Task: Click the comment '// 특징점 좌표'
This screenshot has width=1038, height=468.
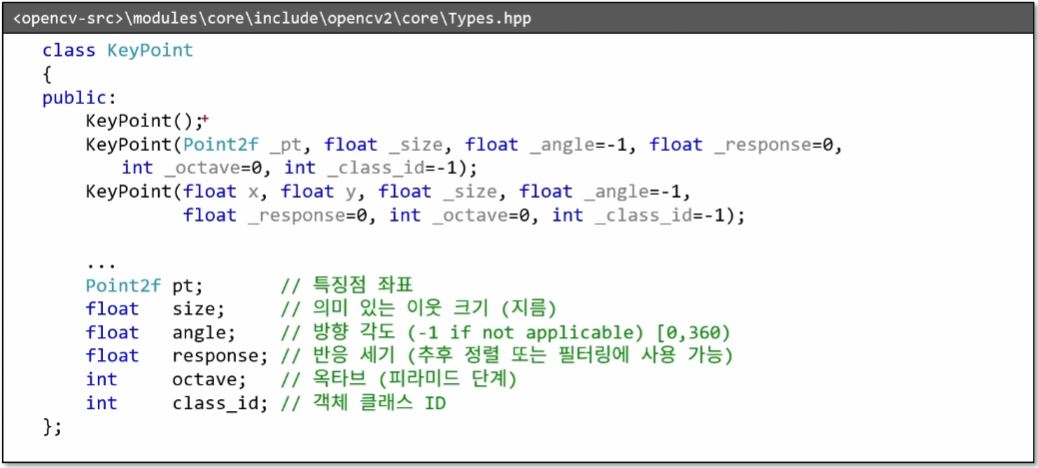Action: click(x=347, y=287)
